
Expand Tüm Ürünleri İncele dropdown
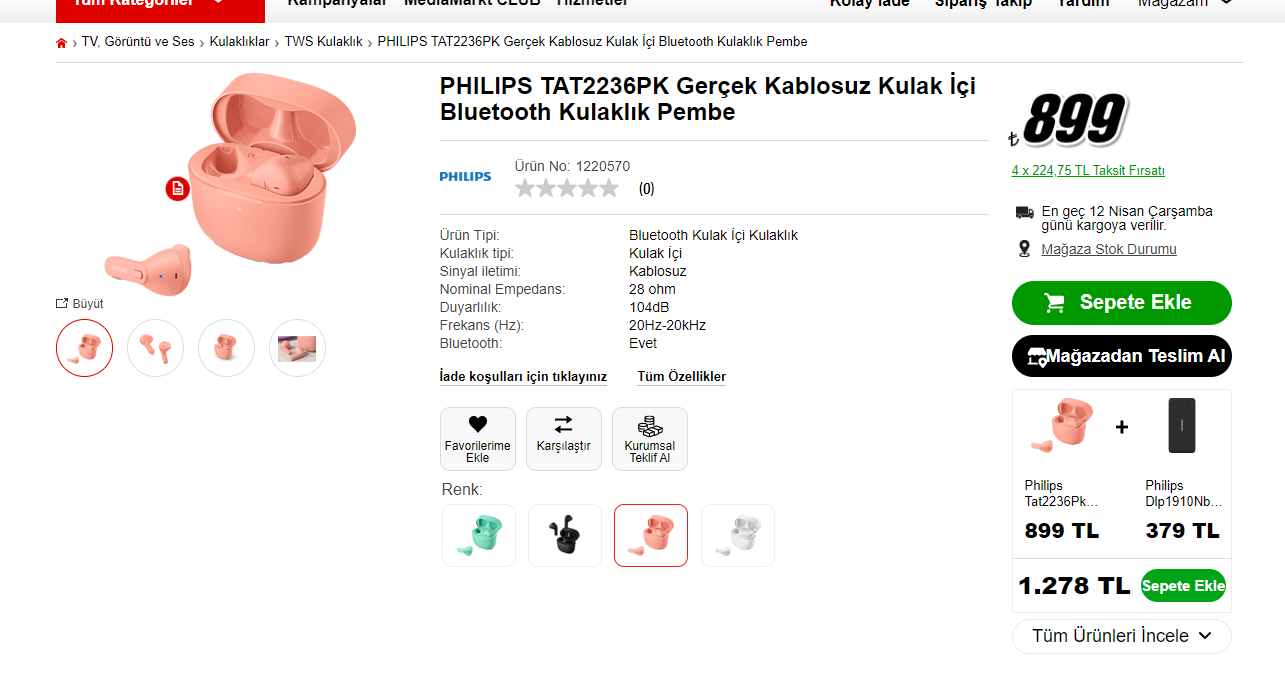[x=1122, y=636]
